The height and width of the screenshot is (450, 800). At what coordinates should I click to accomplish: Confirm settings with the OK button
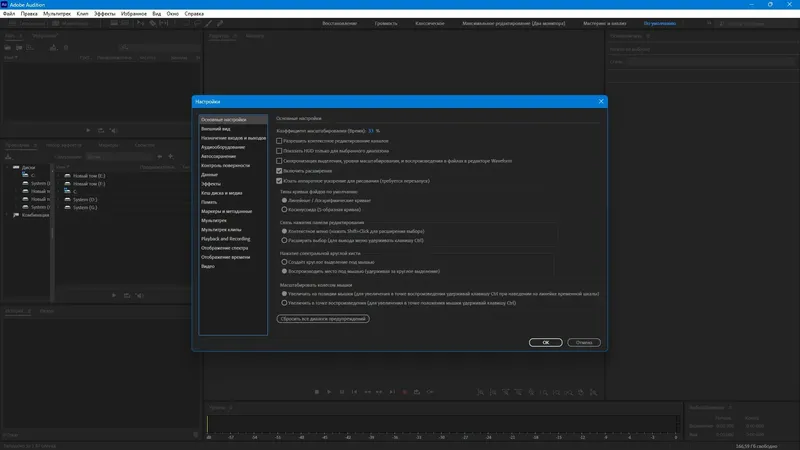[x=545, y=342]
